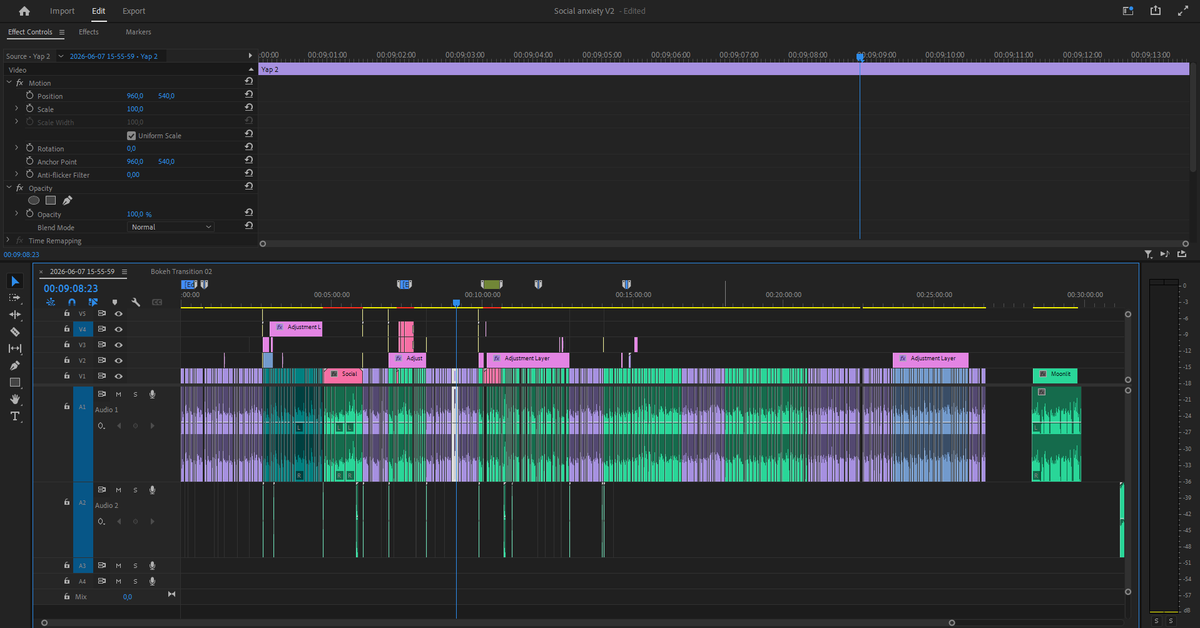Open the Markers panel tab
The height and width of the screenshot is (628, 1200).
pyautogui.click(x=139, y=32)
